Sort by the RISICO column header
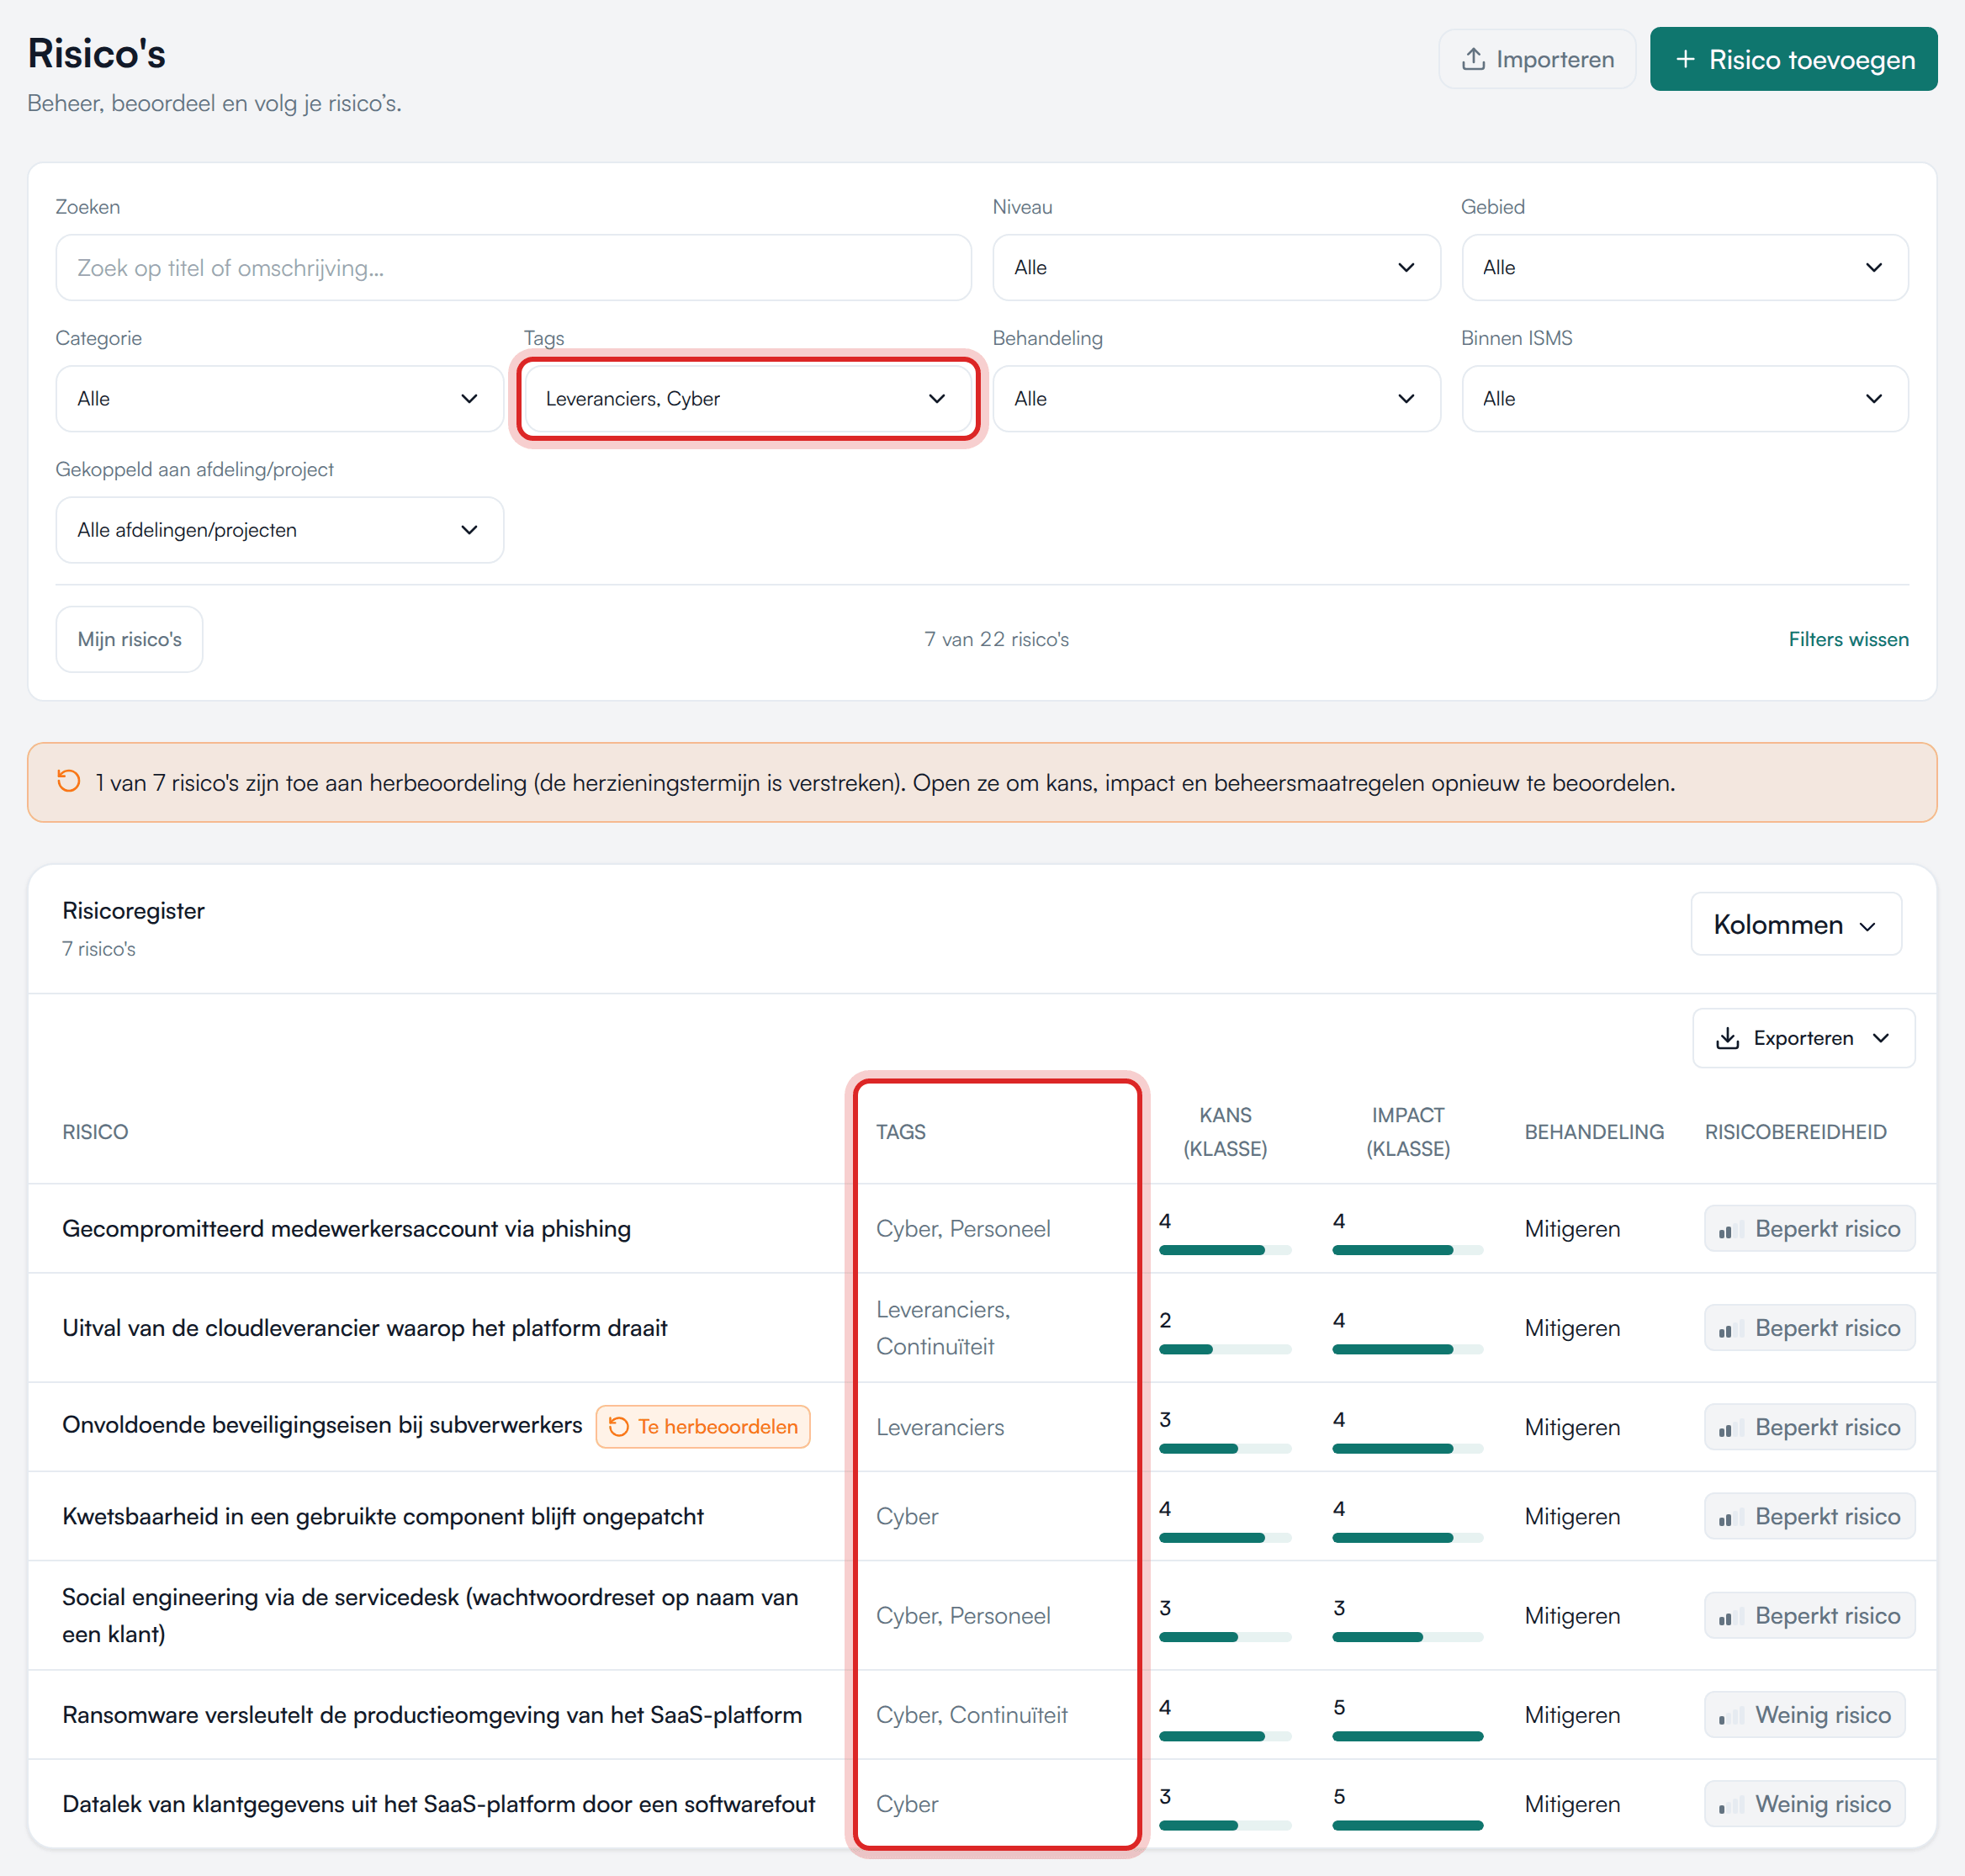The height and width of the screenshot is (1876, 1965). point(95,1131)
